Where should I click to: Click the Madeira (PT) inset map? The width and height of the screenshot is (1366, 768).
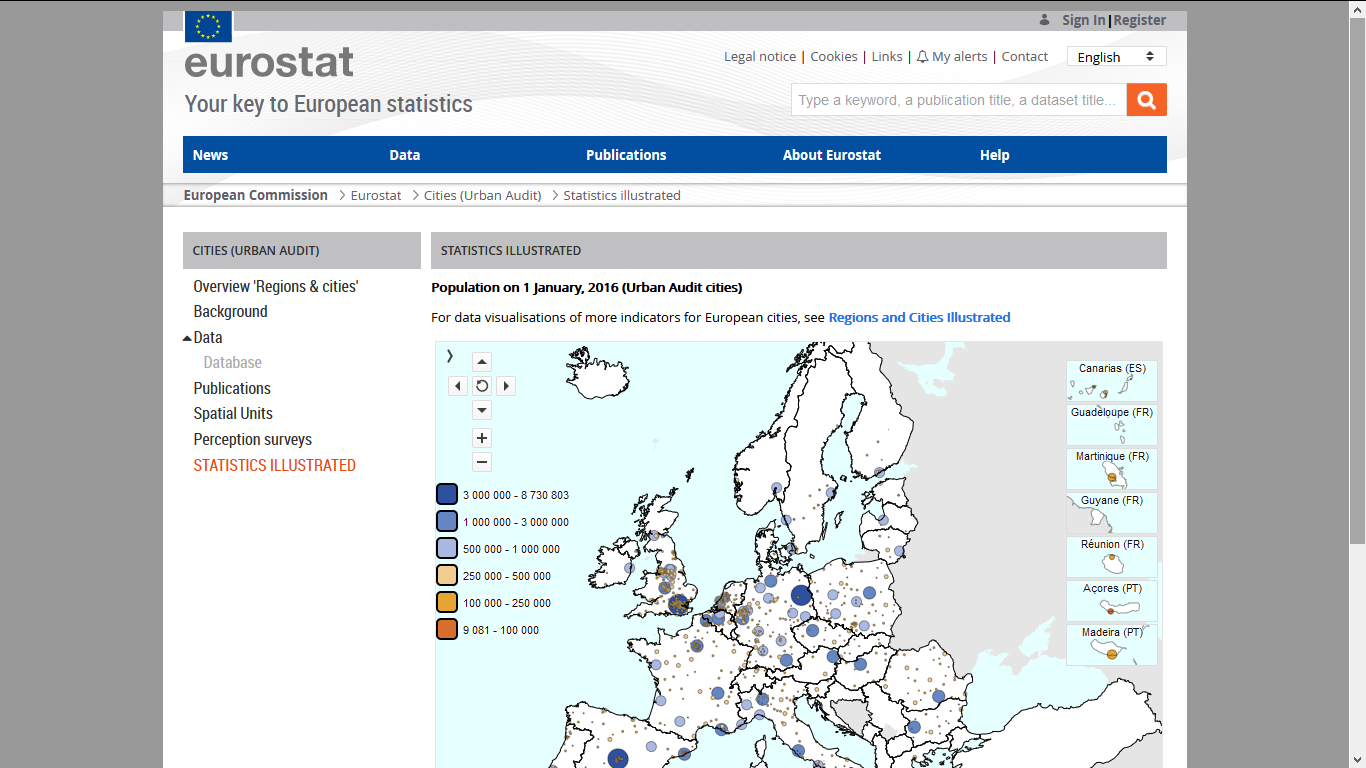1112,645
